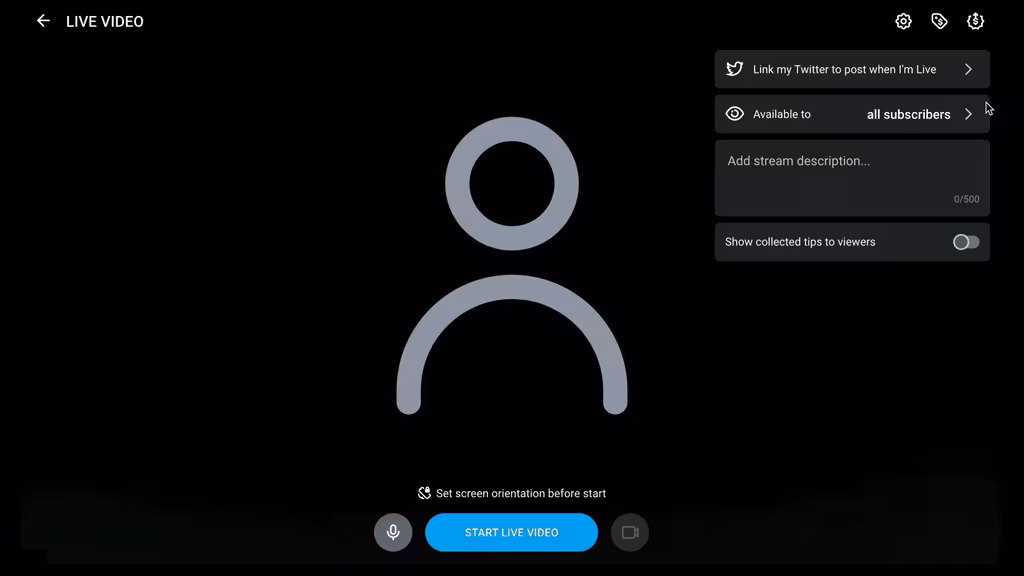Toggle the camera button
Viewport: 1024px width, 576px height.
tap(630, 532)
